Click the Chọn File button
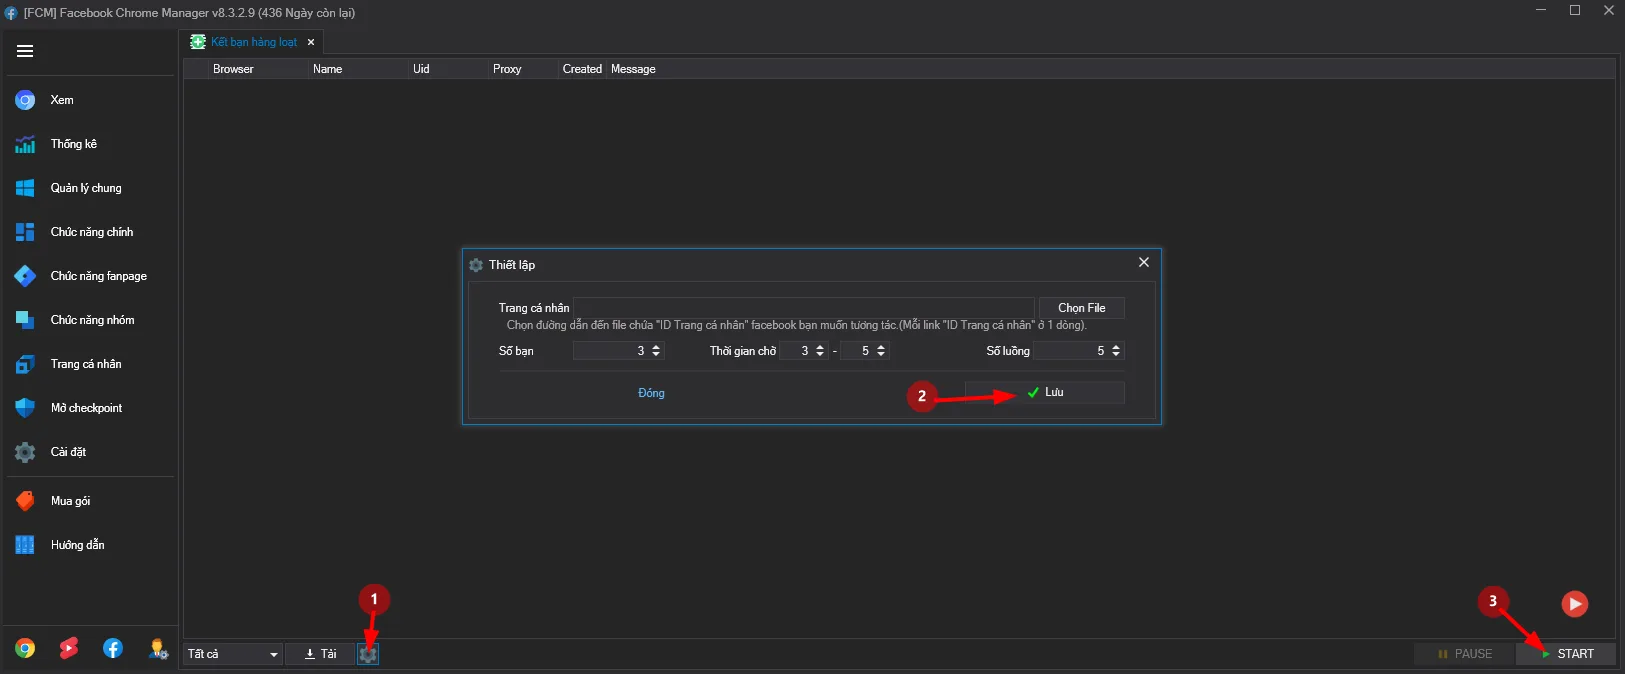This screenshot has height=674, width=1625. click(x=1081, y=308)
